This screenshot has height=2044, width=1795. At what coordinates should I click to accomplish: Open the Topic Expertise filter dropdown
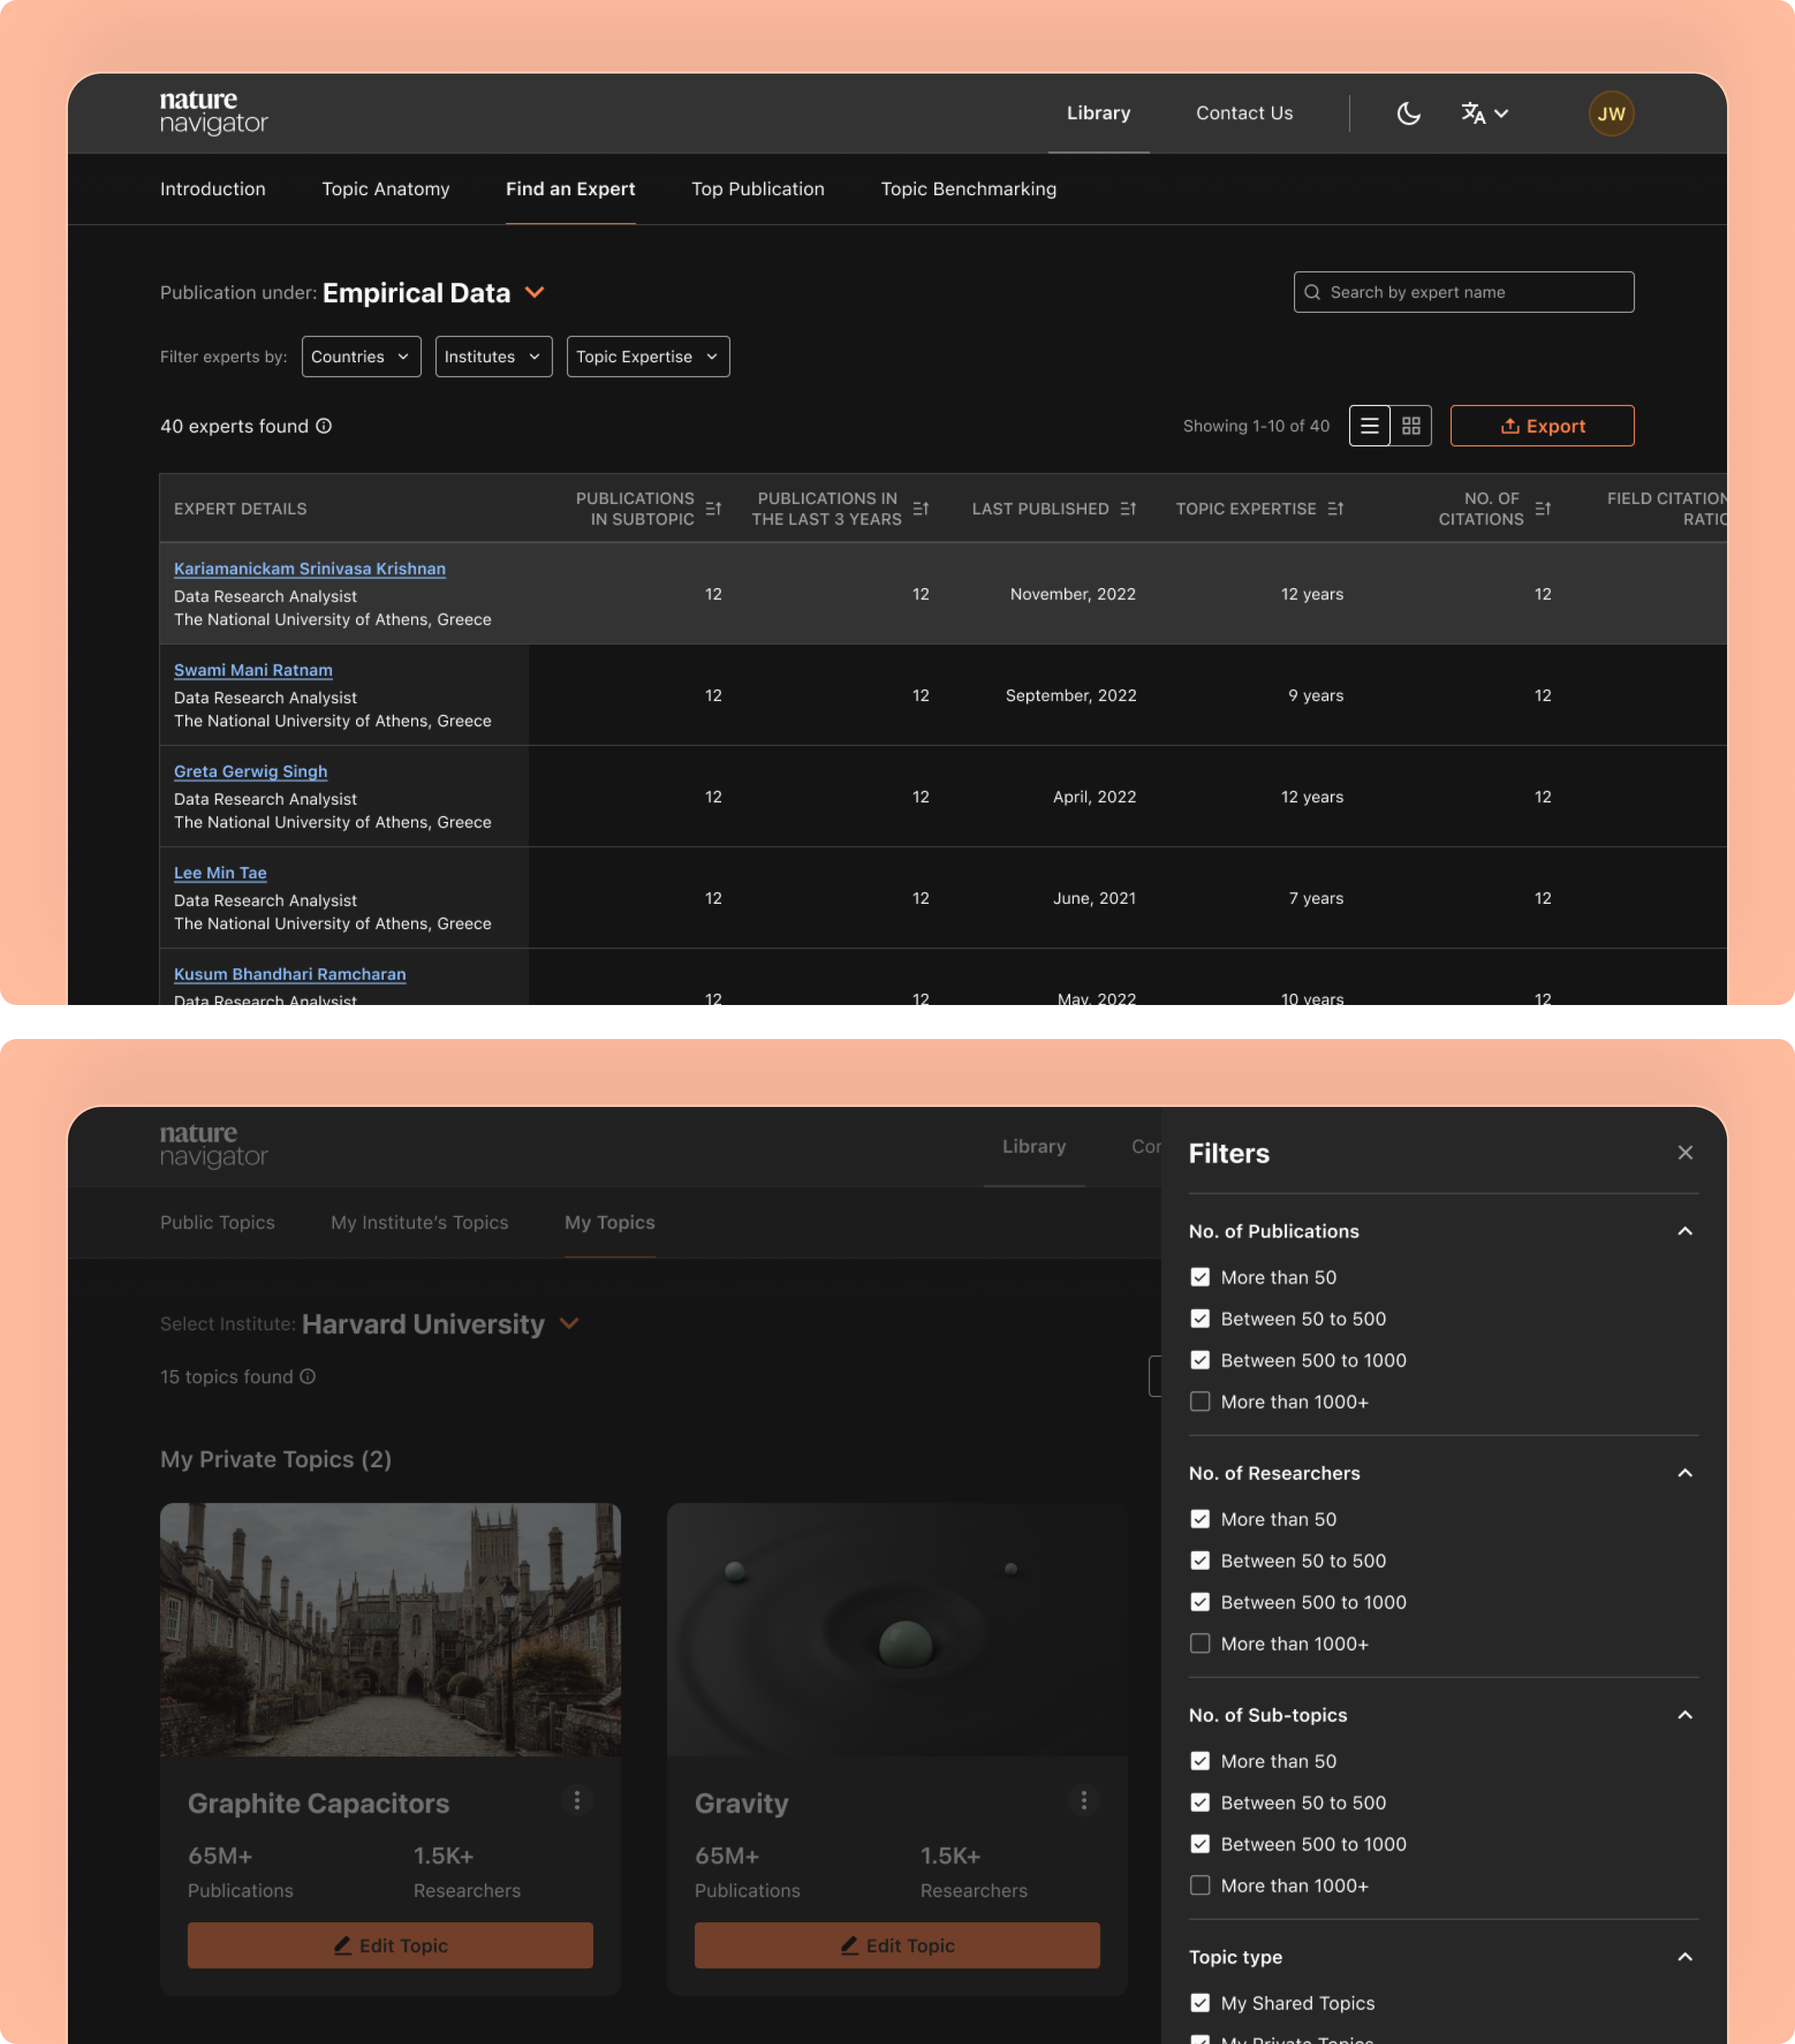(x=647, y=357)
